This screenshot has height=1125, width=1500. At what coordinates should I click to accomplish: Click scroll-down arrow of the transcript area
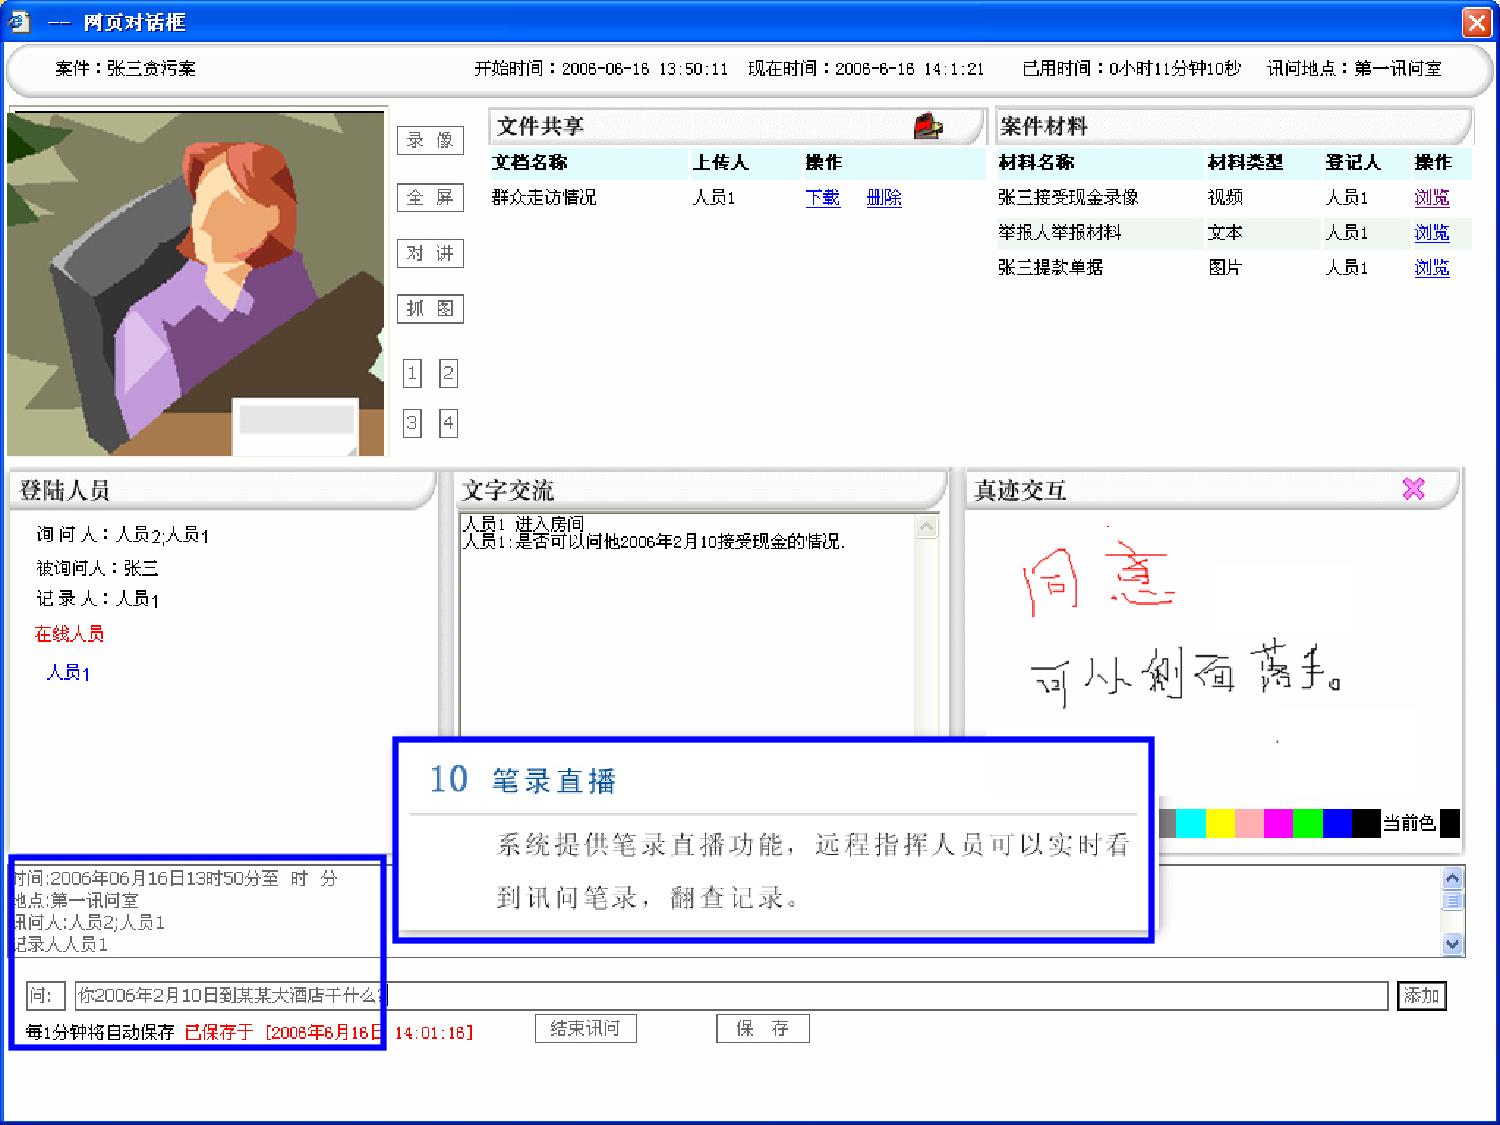[1452, 943]
